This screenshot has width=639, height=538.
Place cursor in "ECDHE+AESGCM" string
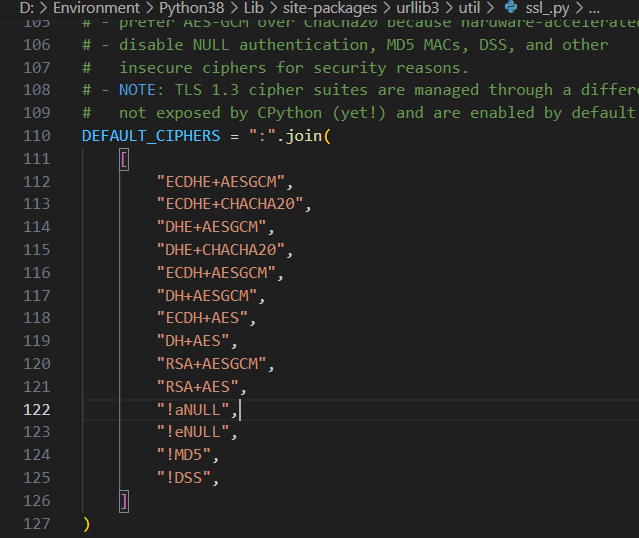[x=220, y=182]
